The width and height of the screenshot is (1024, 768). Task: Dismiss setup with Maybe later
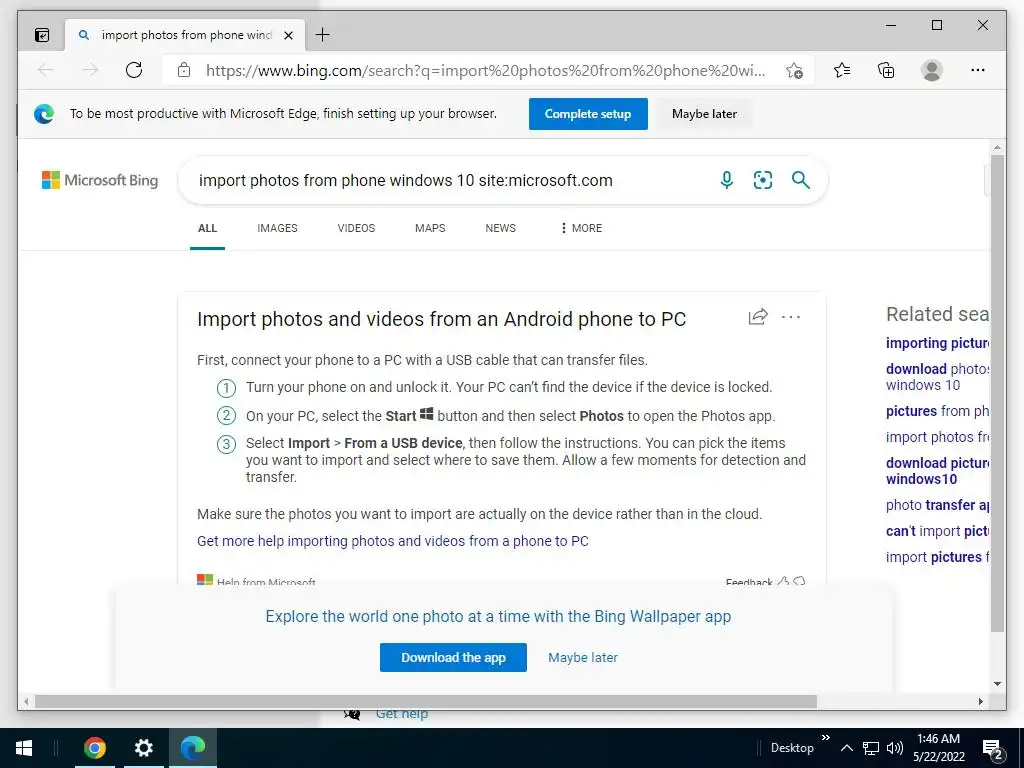point(704,114)
